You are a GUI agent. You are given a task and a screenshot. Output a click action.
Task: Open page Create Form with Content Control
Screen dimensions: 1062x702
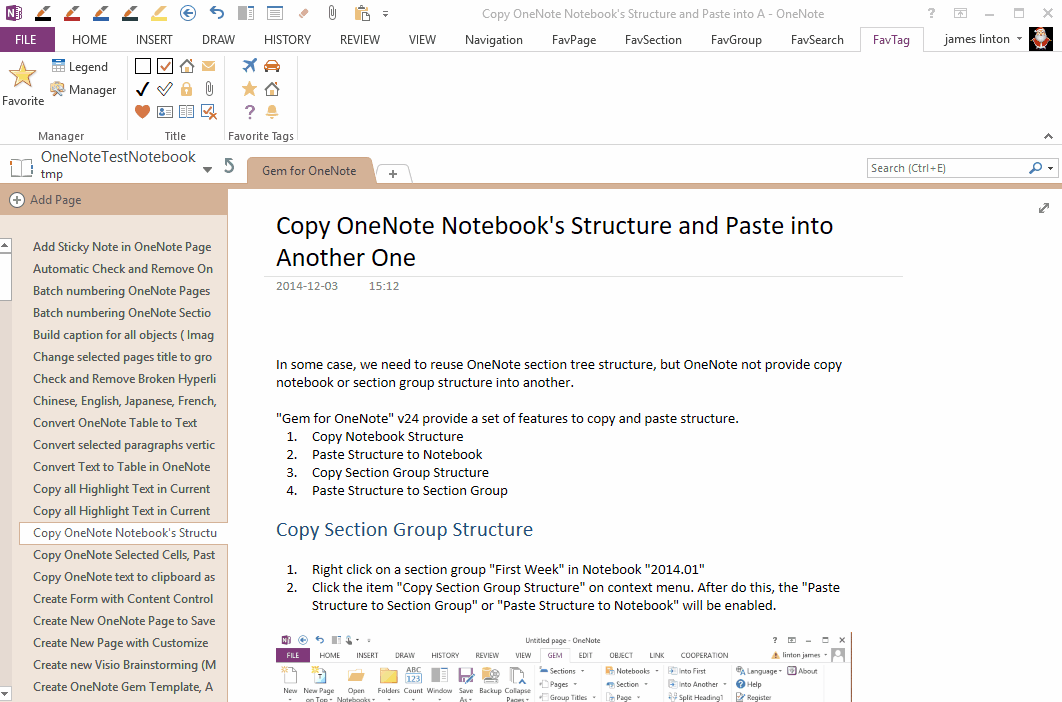point(123,599)
